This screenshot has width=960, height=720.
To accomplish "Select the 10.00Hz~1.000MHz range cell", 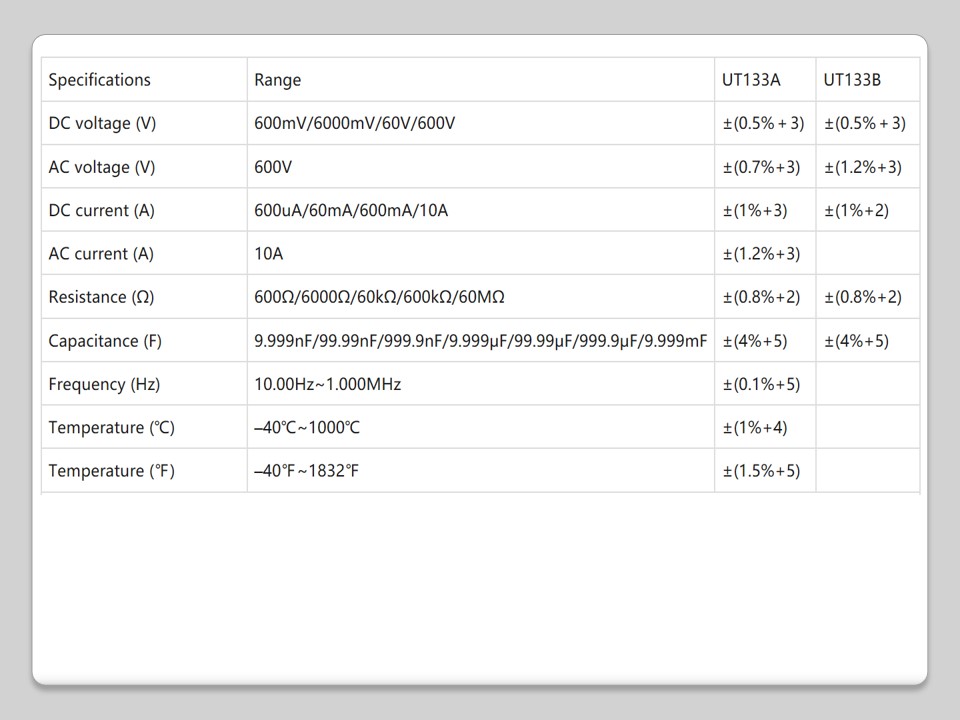I will (328, 384).
